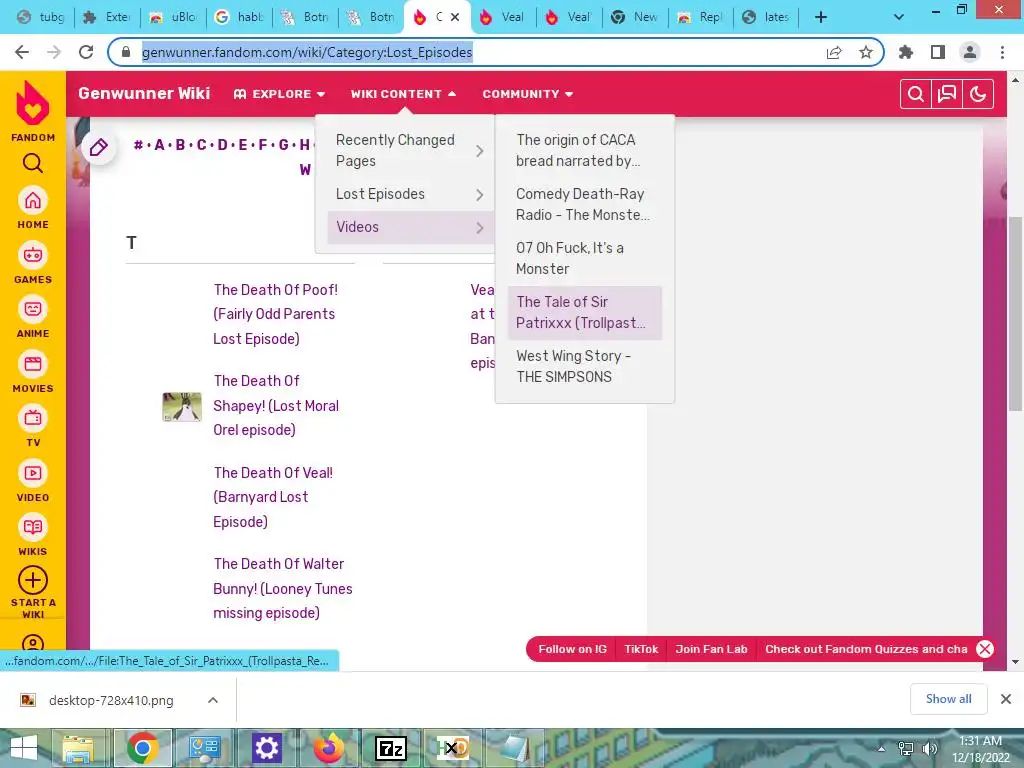Click Shapey episode thumbnail image
The width and height of the screenshot is (1024, 768).
[182, 407]
